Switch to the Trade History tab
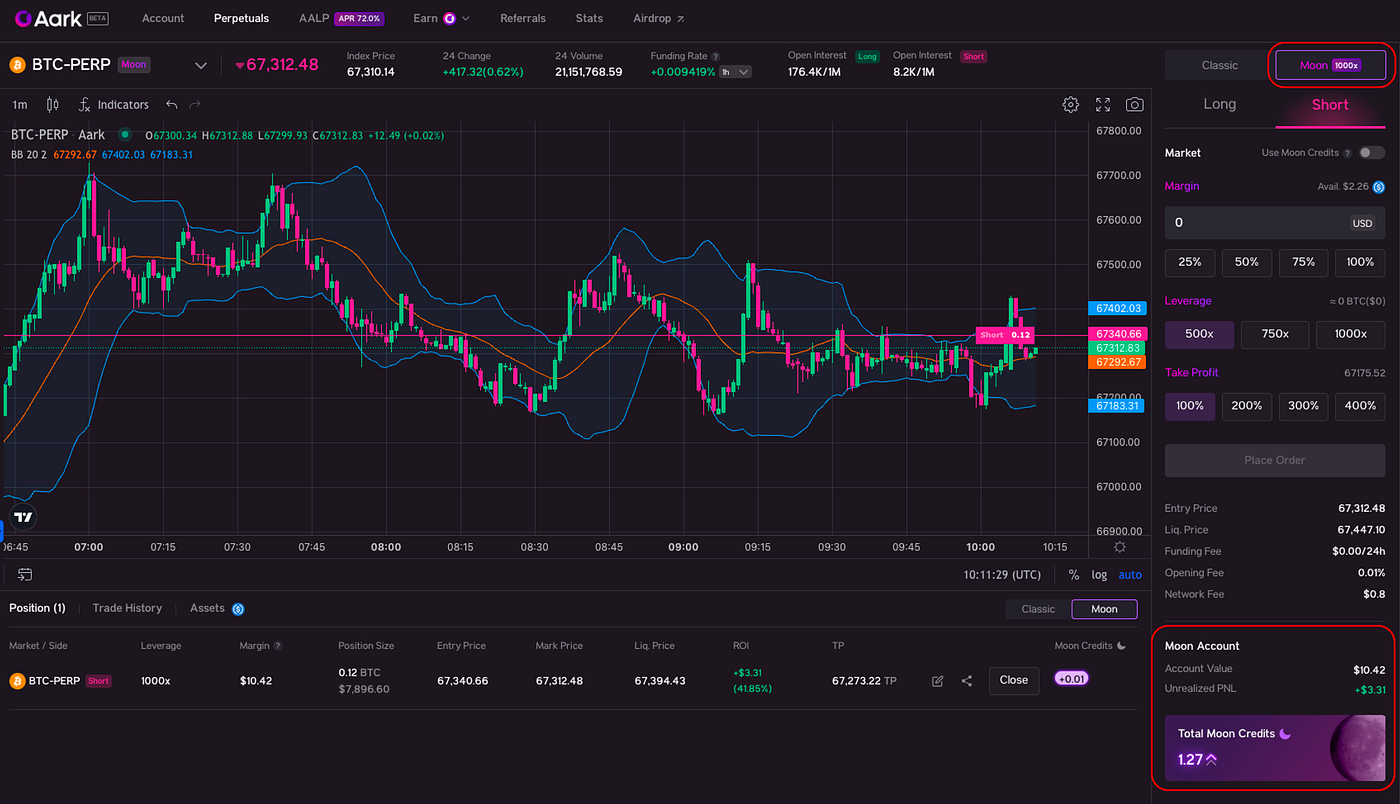The height and width of the screenshot is (804, 1400). point(127,608)
